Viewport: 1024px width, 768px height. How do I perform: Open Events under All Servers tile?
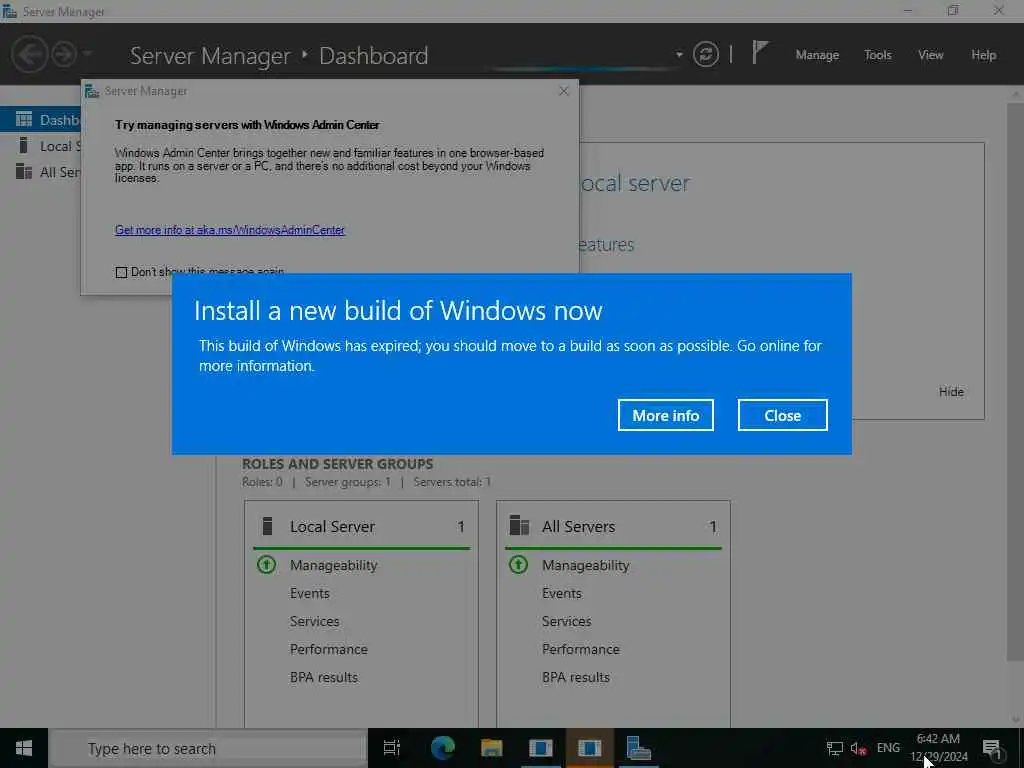tap(562, 593)
